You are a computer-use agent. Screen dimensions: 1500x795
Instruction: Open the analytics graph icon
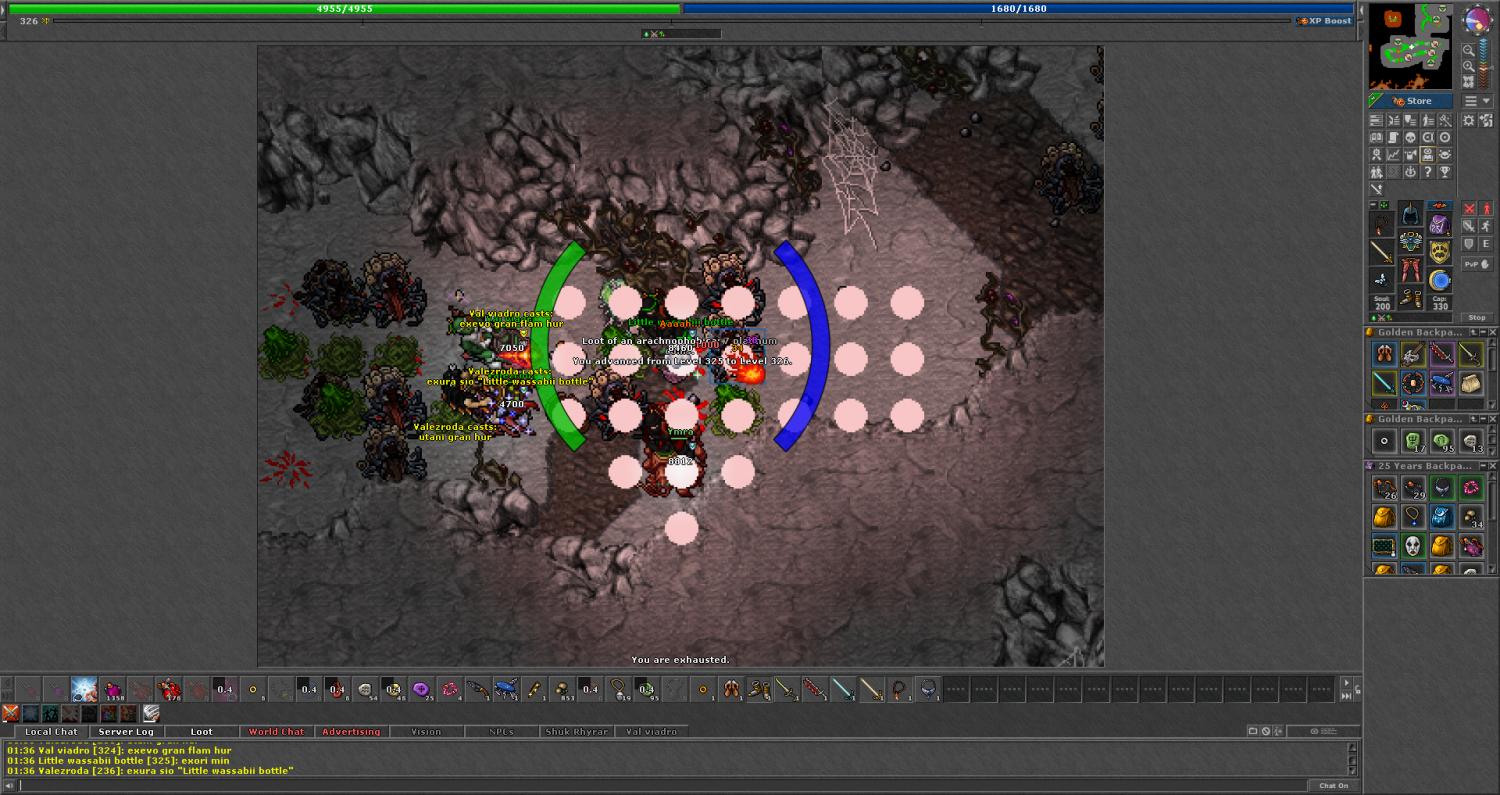click(x=1393, y=154)
